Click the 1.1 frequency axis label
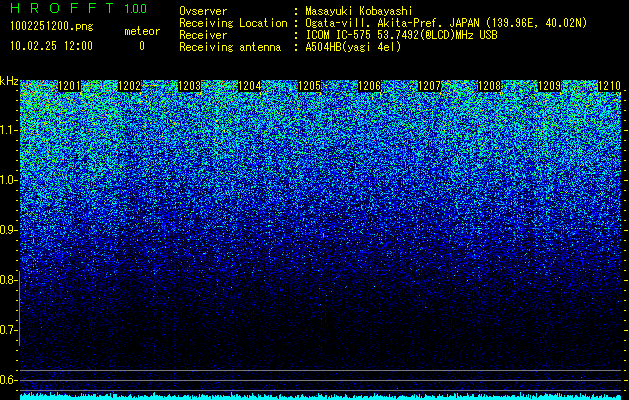 (x=8, y=130)
